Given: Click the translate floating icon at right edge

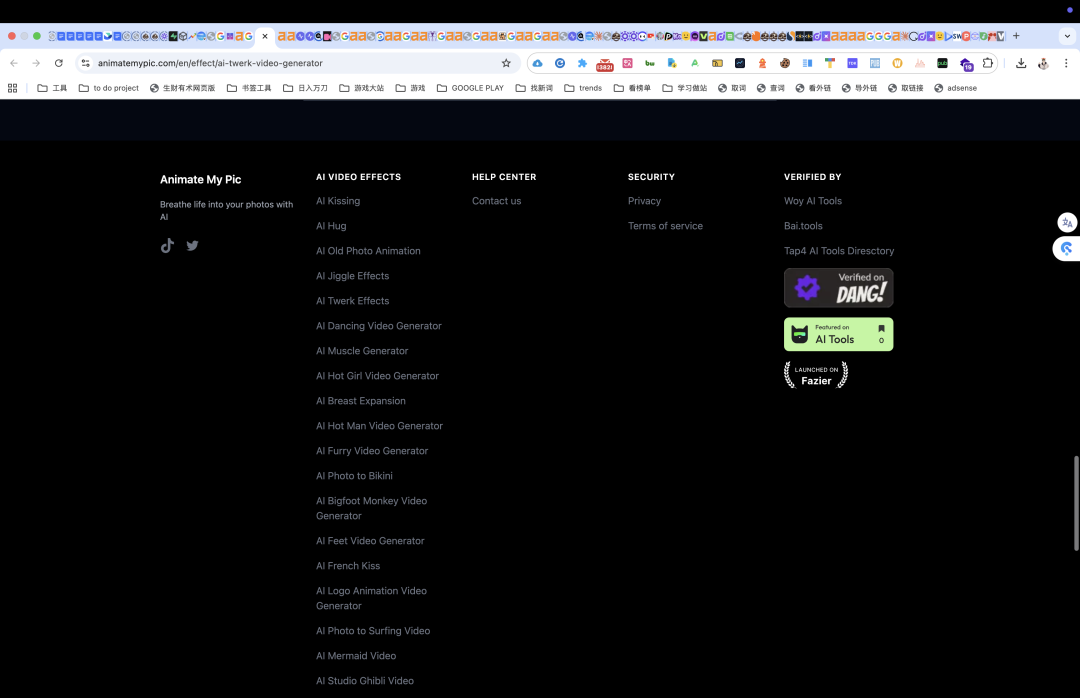Looking at the screenshot, I should click(1067, 222).
